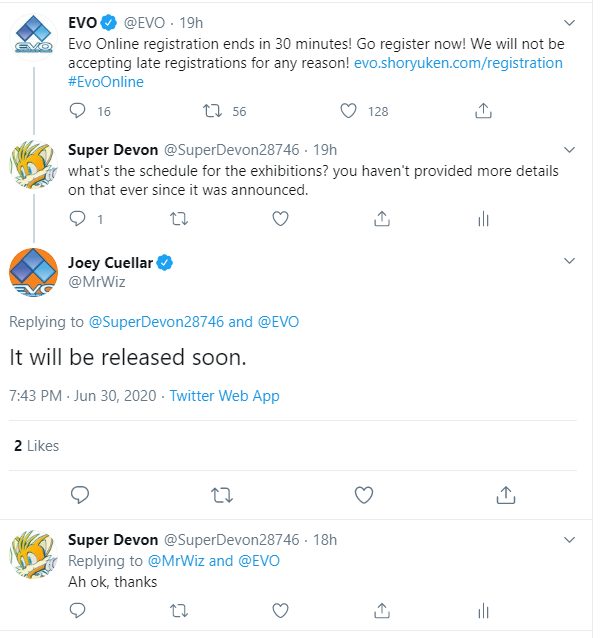Image resolution: width=607 pixels, height=638 pixels.
Task: Expand Joey Cuellar tweet's more menu chevron
Action: tap(570, 260)
